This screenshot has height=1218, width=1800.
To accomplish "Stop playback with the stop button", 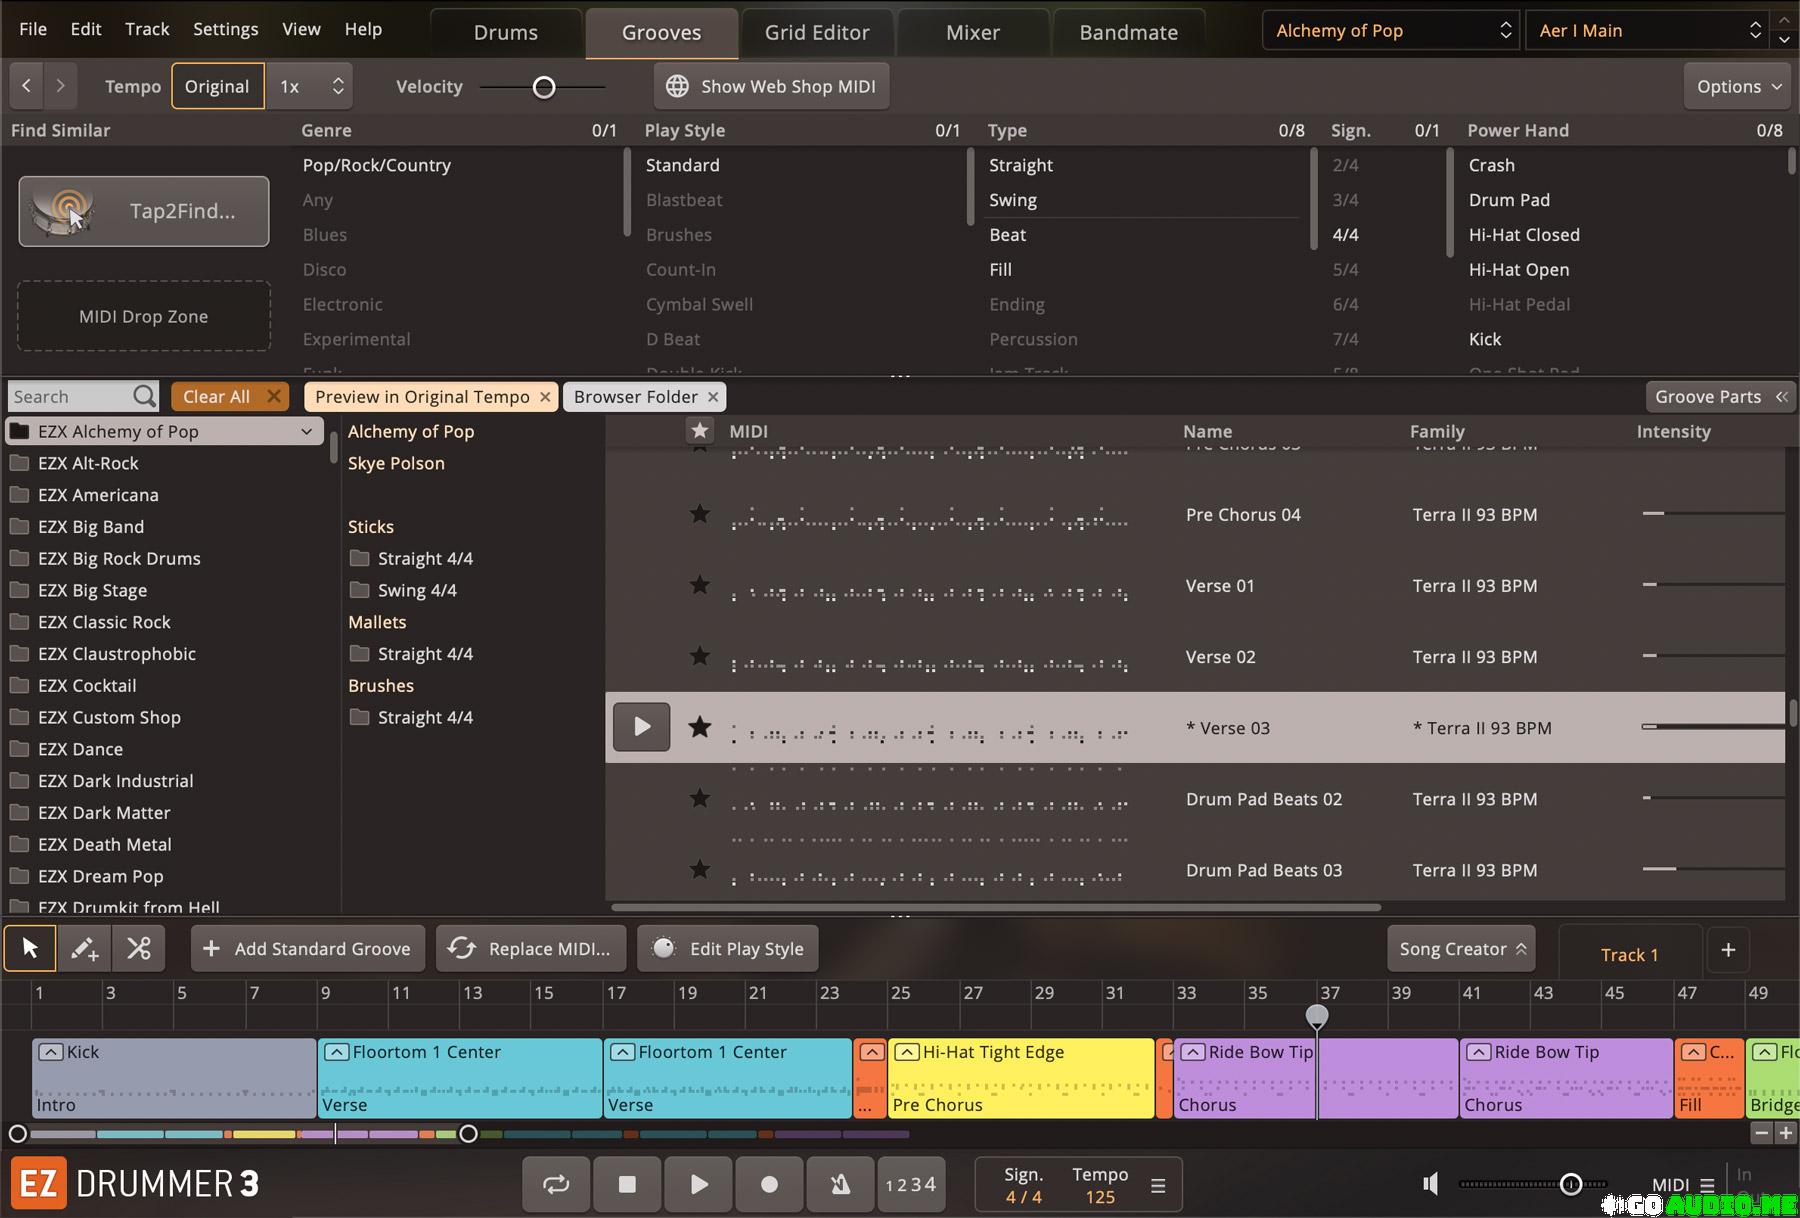I will tap(627, 1184).
